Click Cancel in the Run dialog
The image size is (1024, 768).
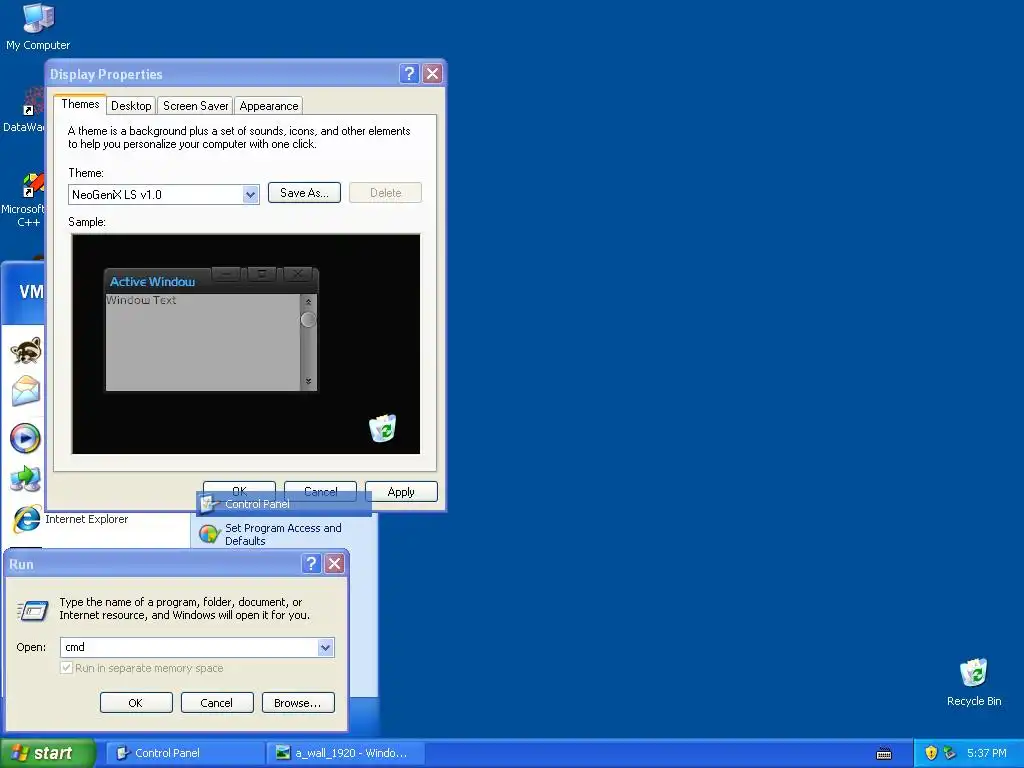[217, 703]
